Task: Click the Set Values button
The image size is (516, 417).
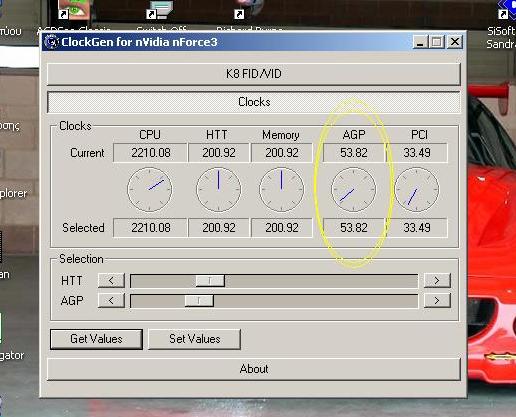Action: pyautogui.click(x=194, y=339)
